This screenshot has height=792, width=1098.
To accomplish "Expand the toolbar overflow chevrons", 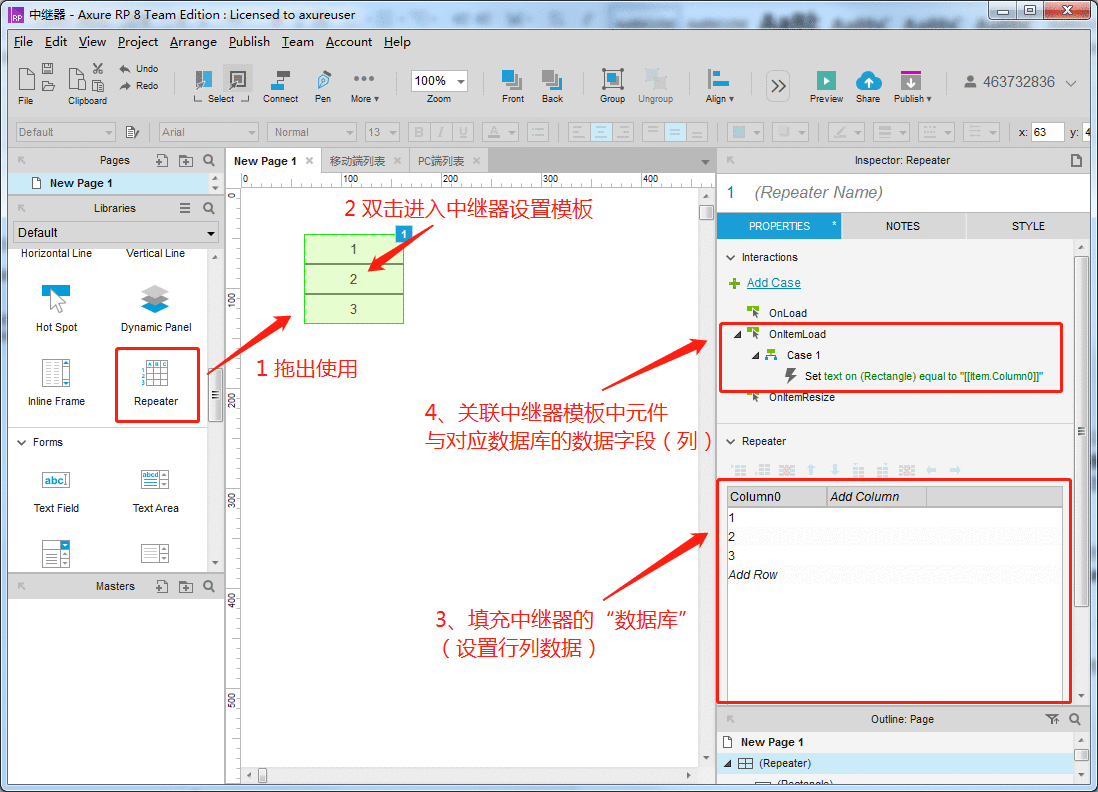I will [x=778, y=86].
